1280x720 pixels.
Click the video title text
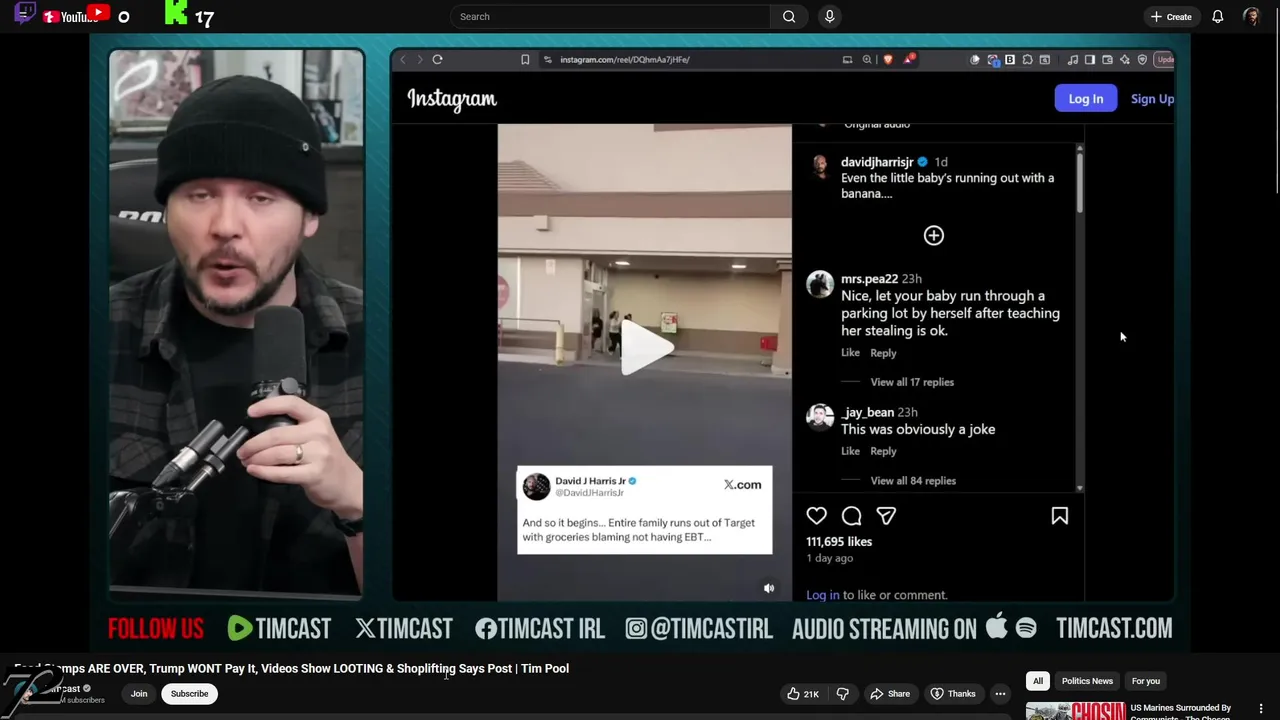[292, 668]
